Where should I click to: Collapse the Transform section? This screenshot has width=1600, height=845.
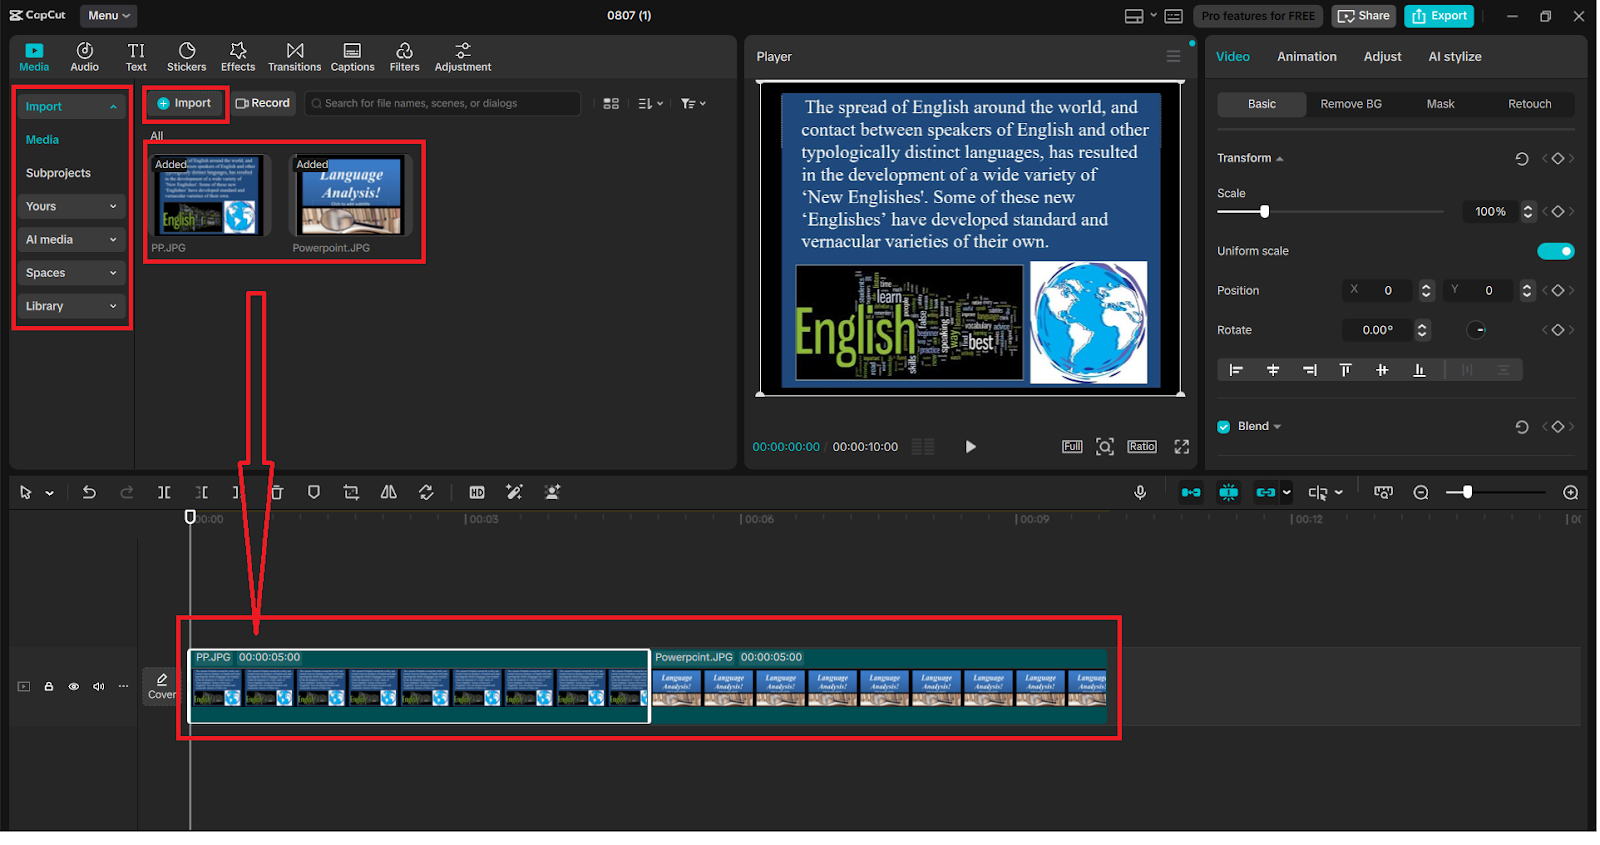(x=1279, y=159)
